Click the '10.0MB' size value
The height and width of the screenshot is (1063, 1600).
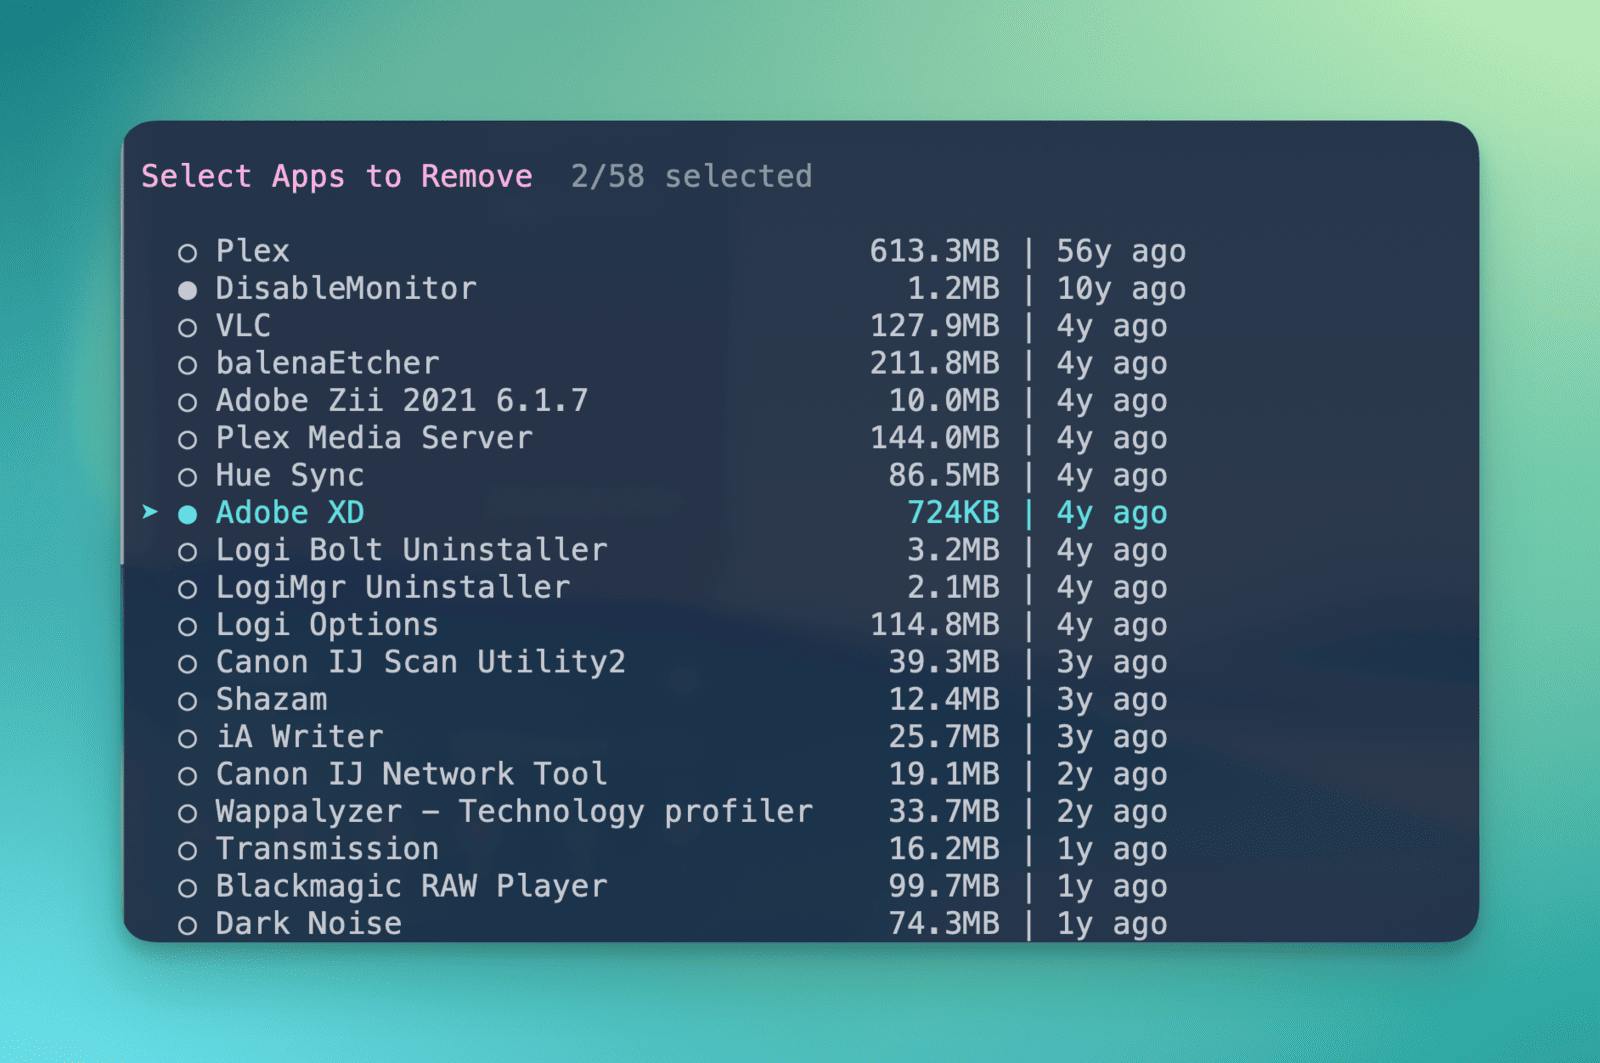[944, 400]
